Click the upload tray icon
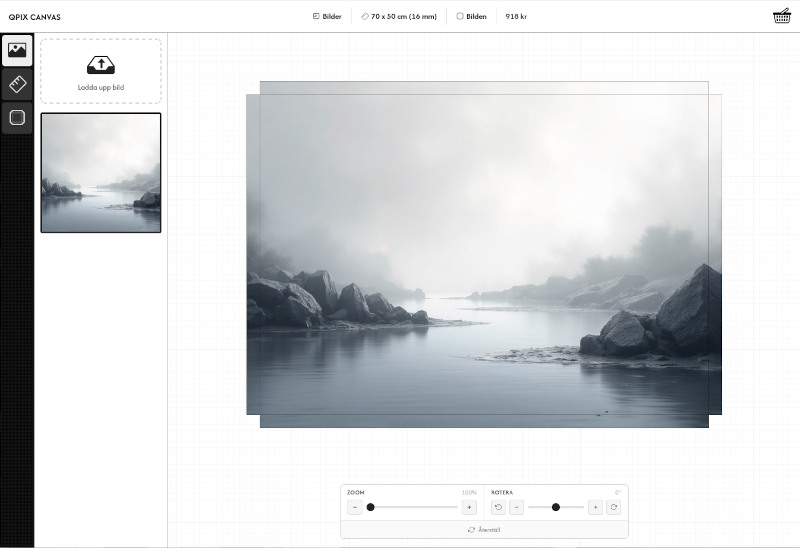The height and width of the screenshot is (548, 800). point(101,65)
